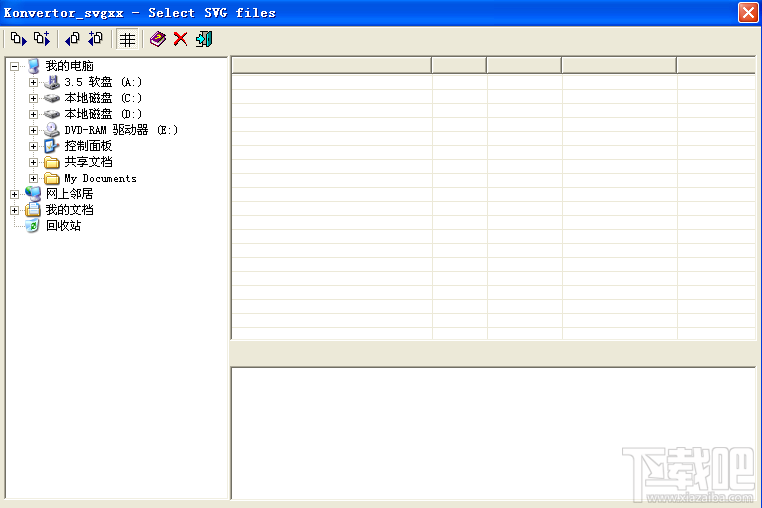Click the hard disk icon for D:
Screen dimensions: 762x508
tap(52, 114)
